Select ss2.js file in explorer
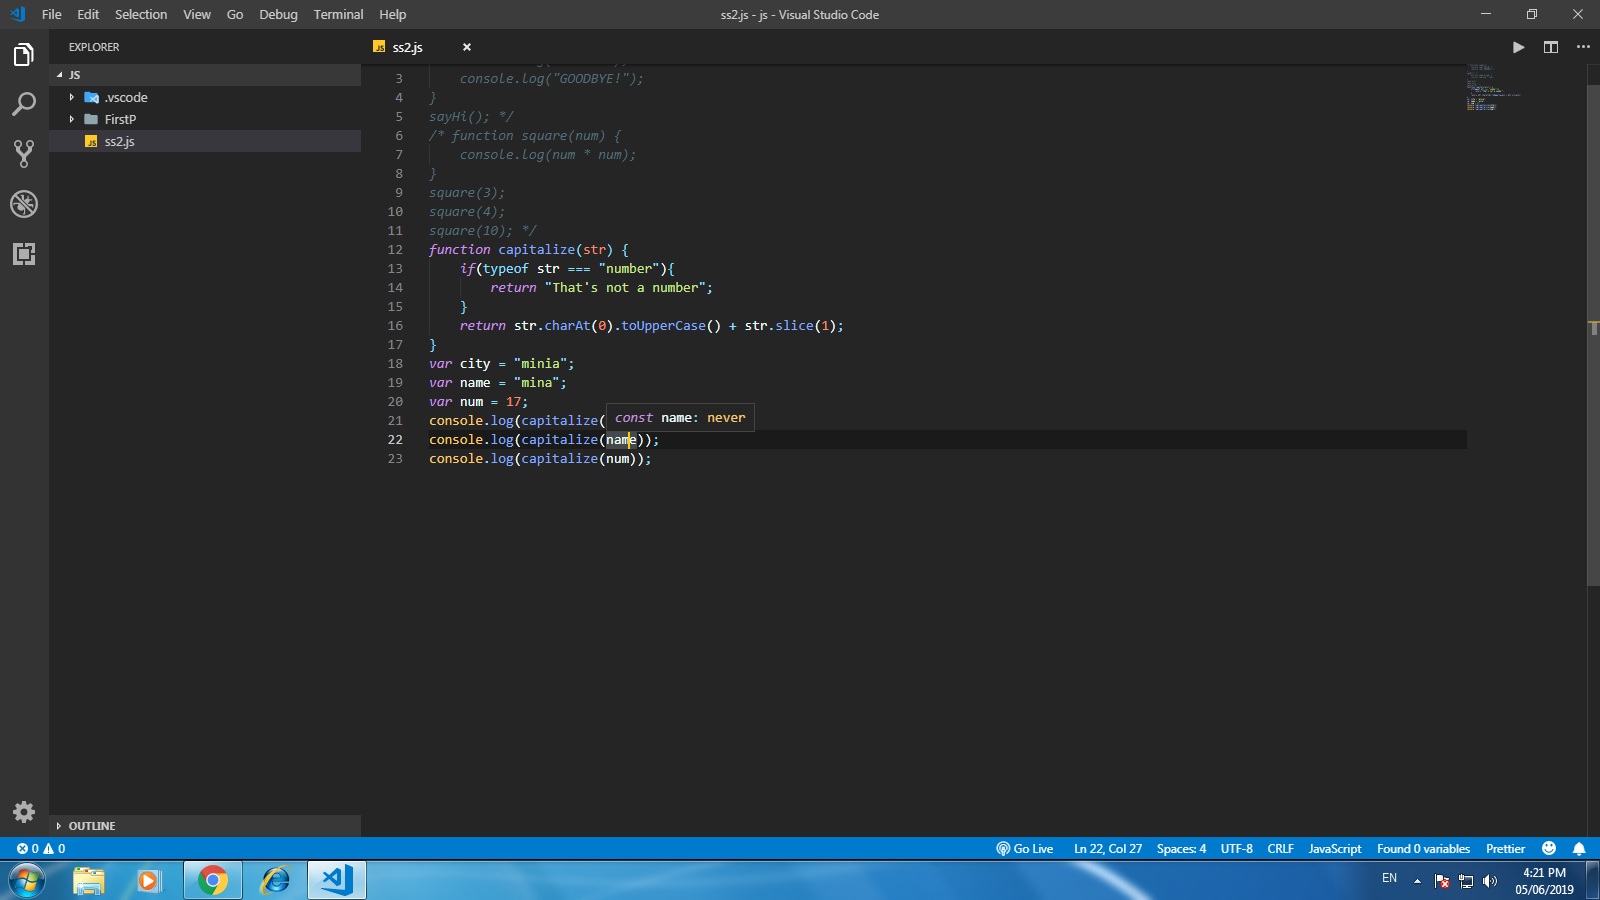The width and height of the screenshot is (1600, 900). pos(205,141)
